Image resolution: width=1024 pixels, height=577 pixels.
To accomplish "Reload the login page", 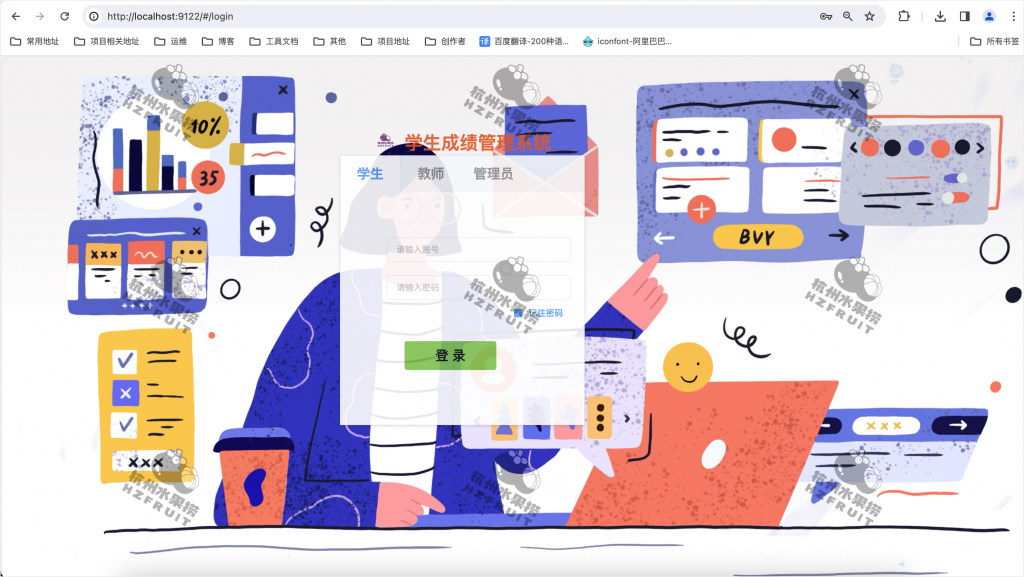I will pos(65,16).
